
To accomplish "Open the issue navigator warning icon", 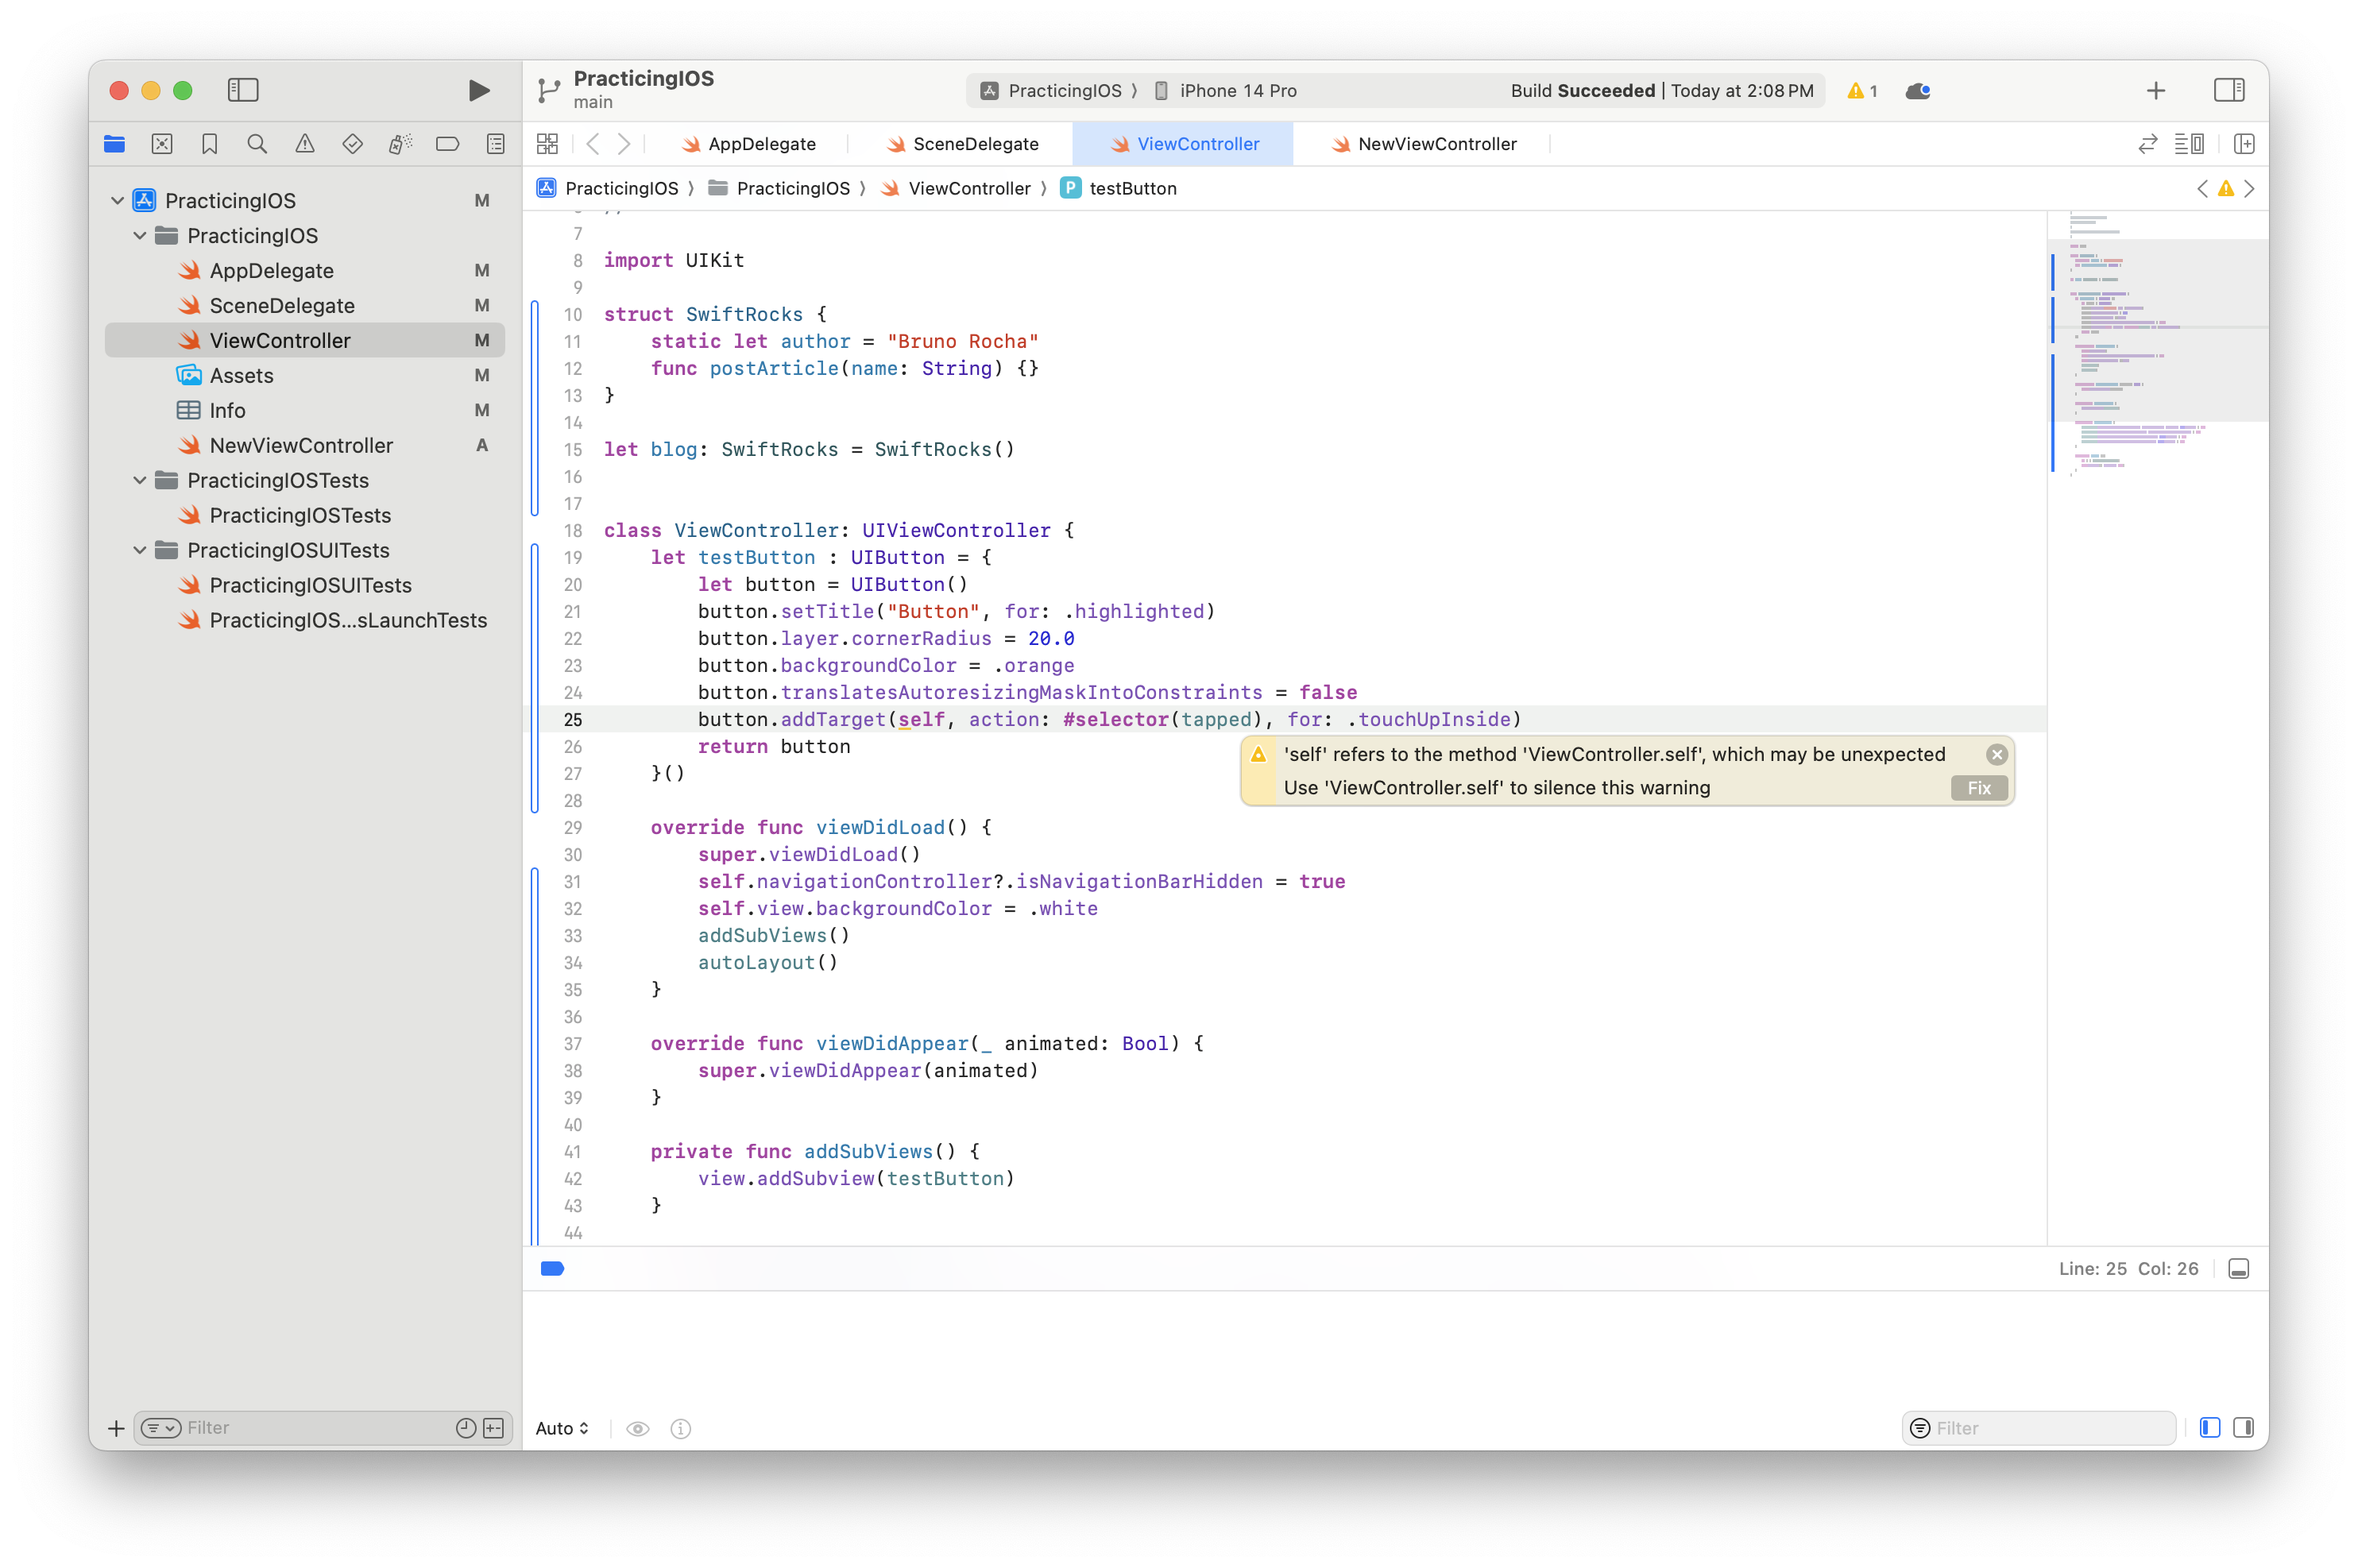I will point(305,144).
